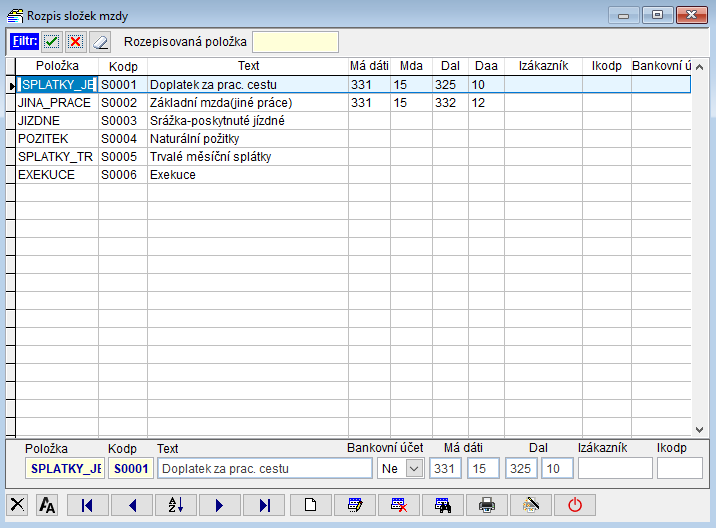
Task: Delete the record via red-cross table icon
Action: 399,505
